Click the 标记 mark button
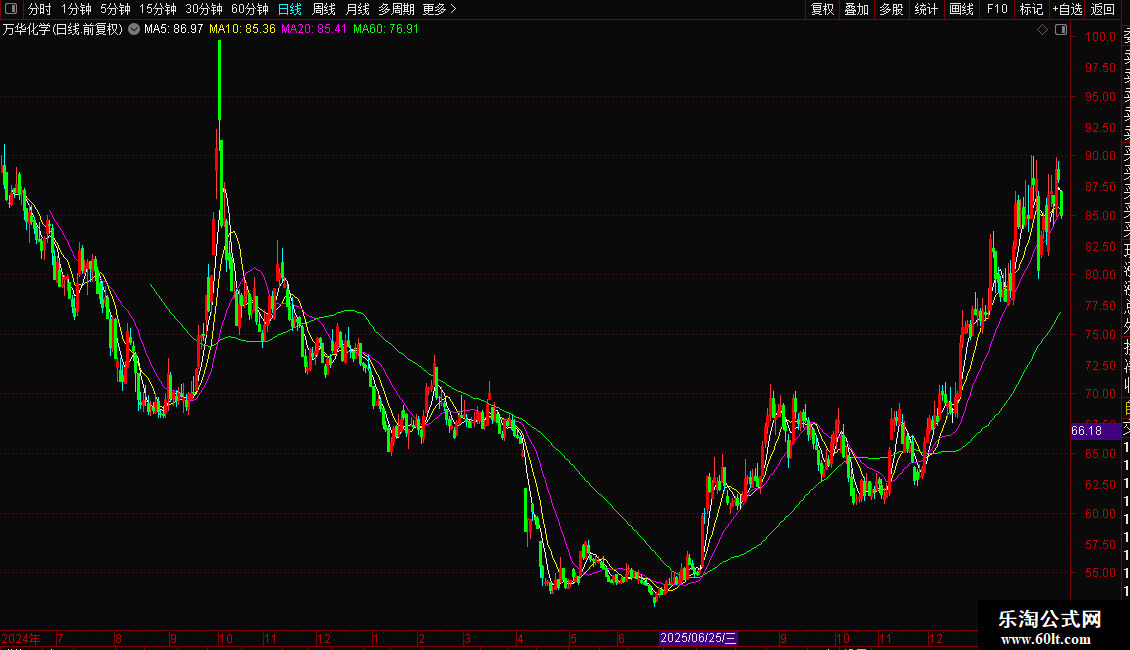The width and height of the screenshot is (1130, 650). [x=1031, y=9]
